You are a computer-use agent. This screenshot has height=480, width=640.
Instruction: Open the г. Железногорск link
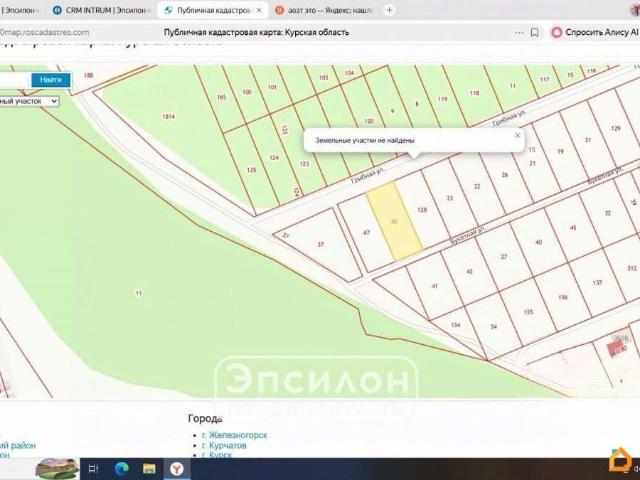point(235,435)
